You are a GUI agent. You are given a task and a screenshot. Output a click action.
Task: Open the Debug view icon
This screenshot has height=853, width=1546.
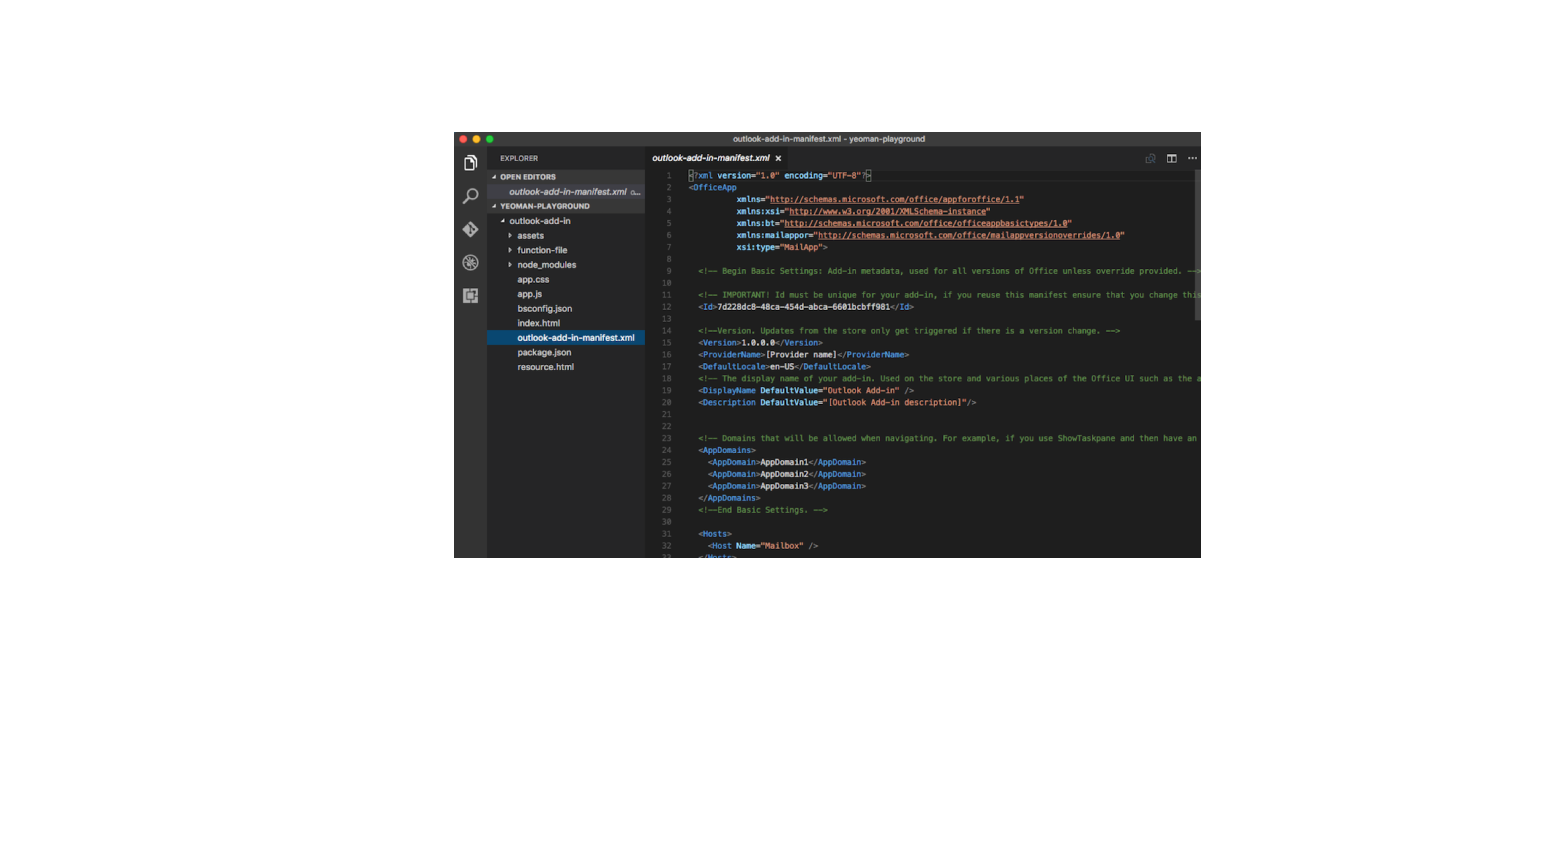point(470,262)
